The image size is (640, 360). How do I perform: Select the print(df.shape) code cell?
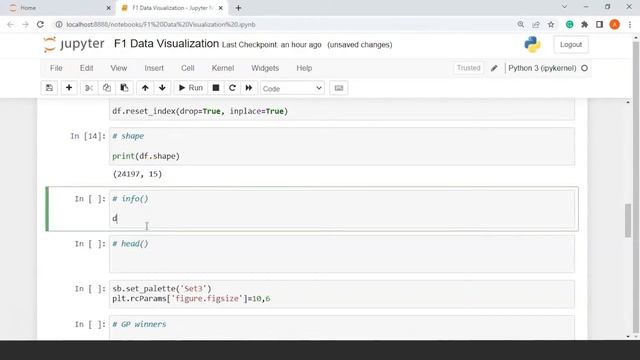coord(342,146)
